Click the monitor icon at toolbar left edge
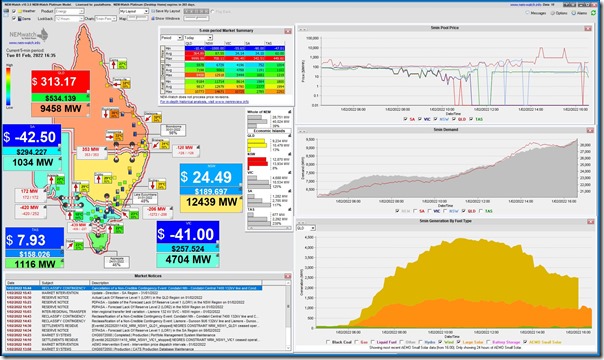Image resolution: width=604 pixels, height=360 pixels. [x=6, y=12]
